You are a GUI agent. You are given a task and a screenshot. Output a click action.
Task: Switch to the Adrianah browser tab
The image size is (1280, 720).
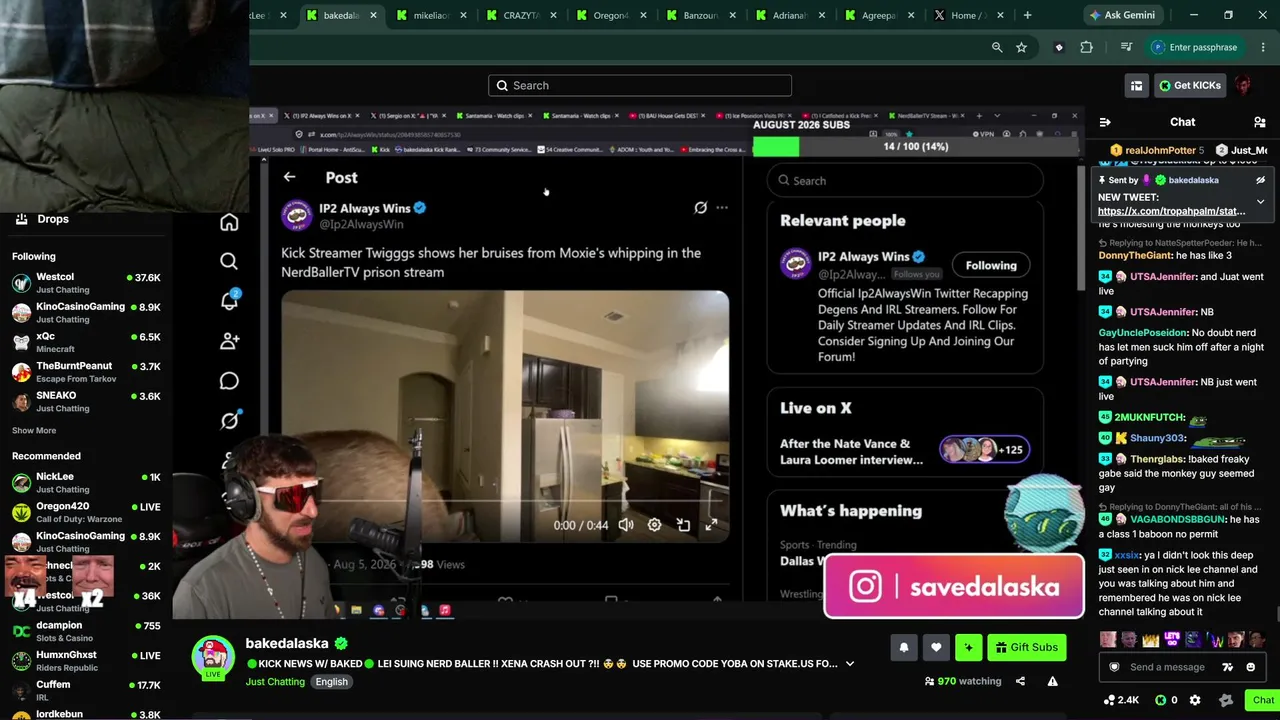click(x=790, y=15)
